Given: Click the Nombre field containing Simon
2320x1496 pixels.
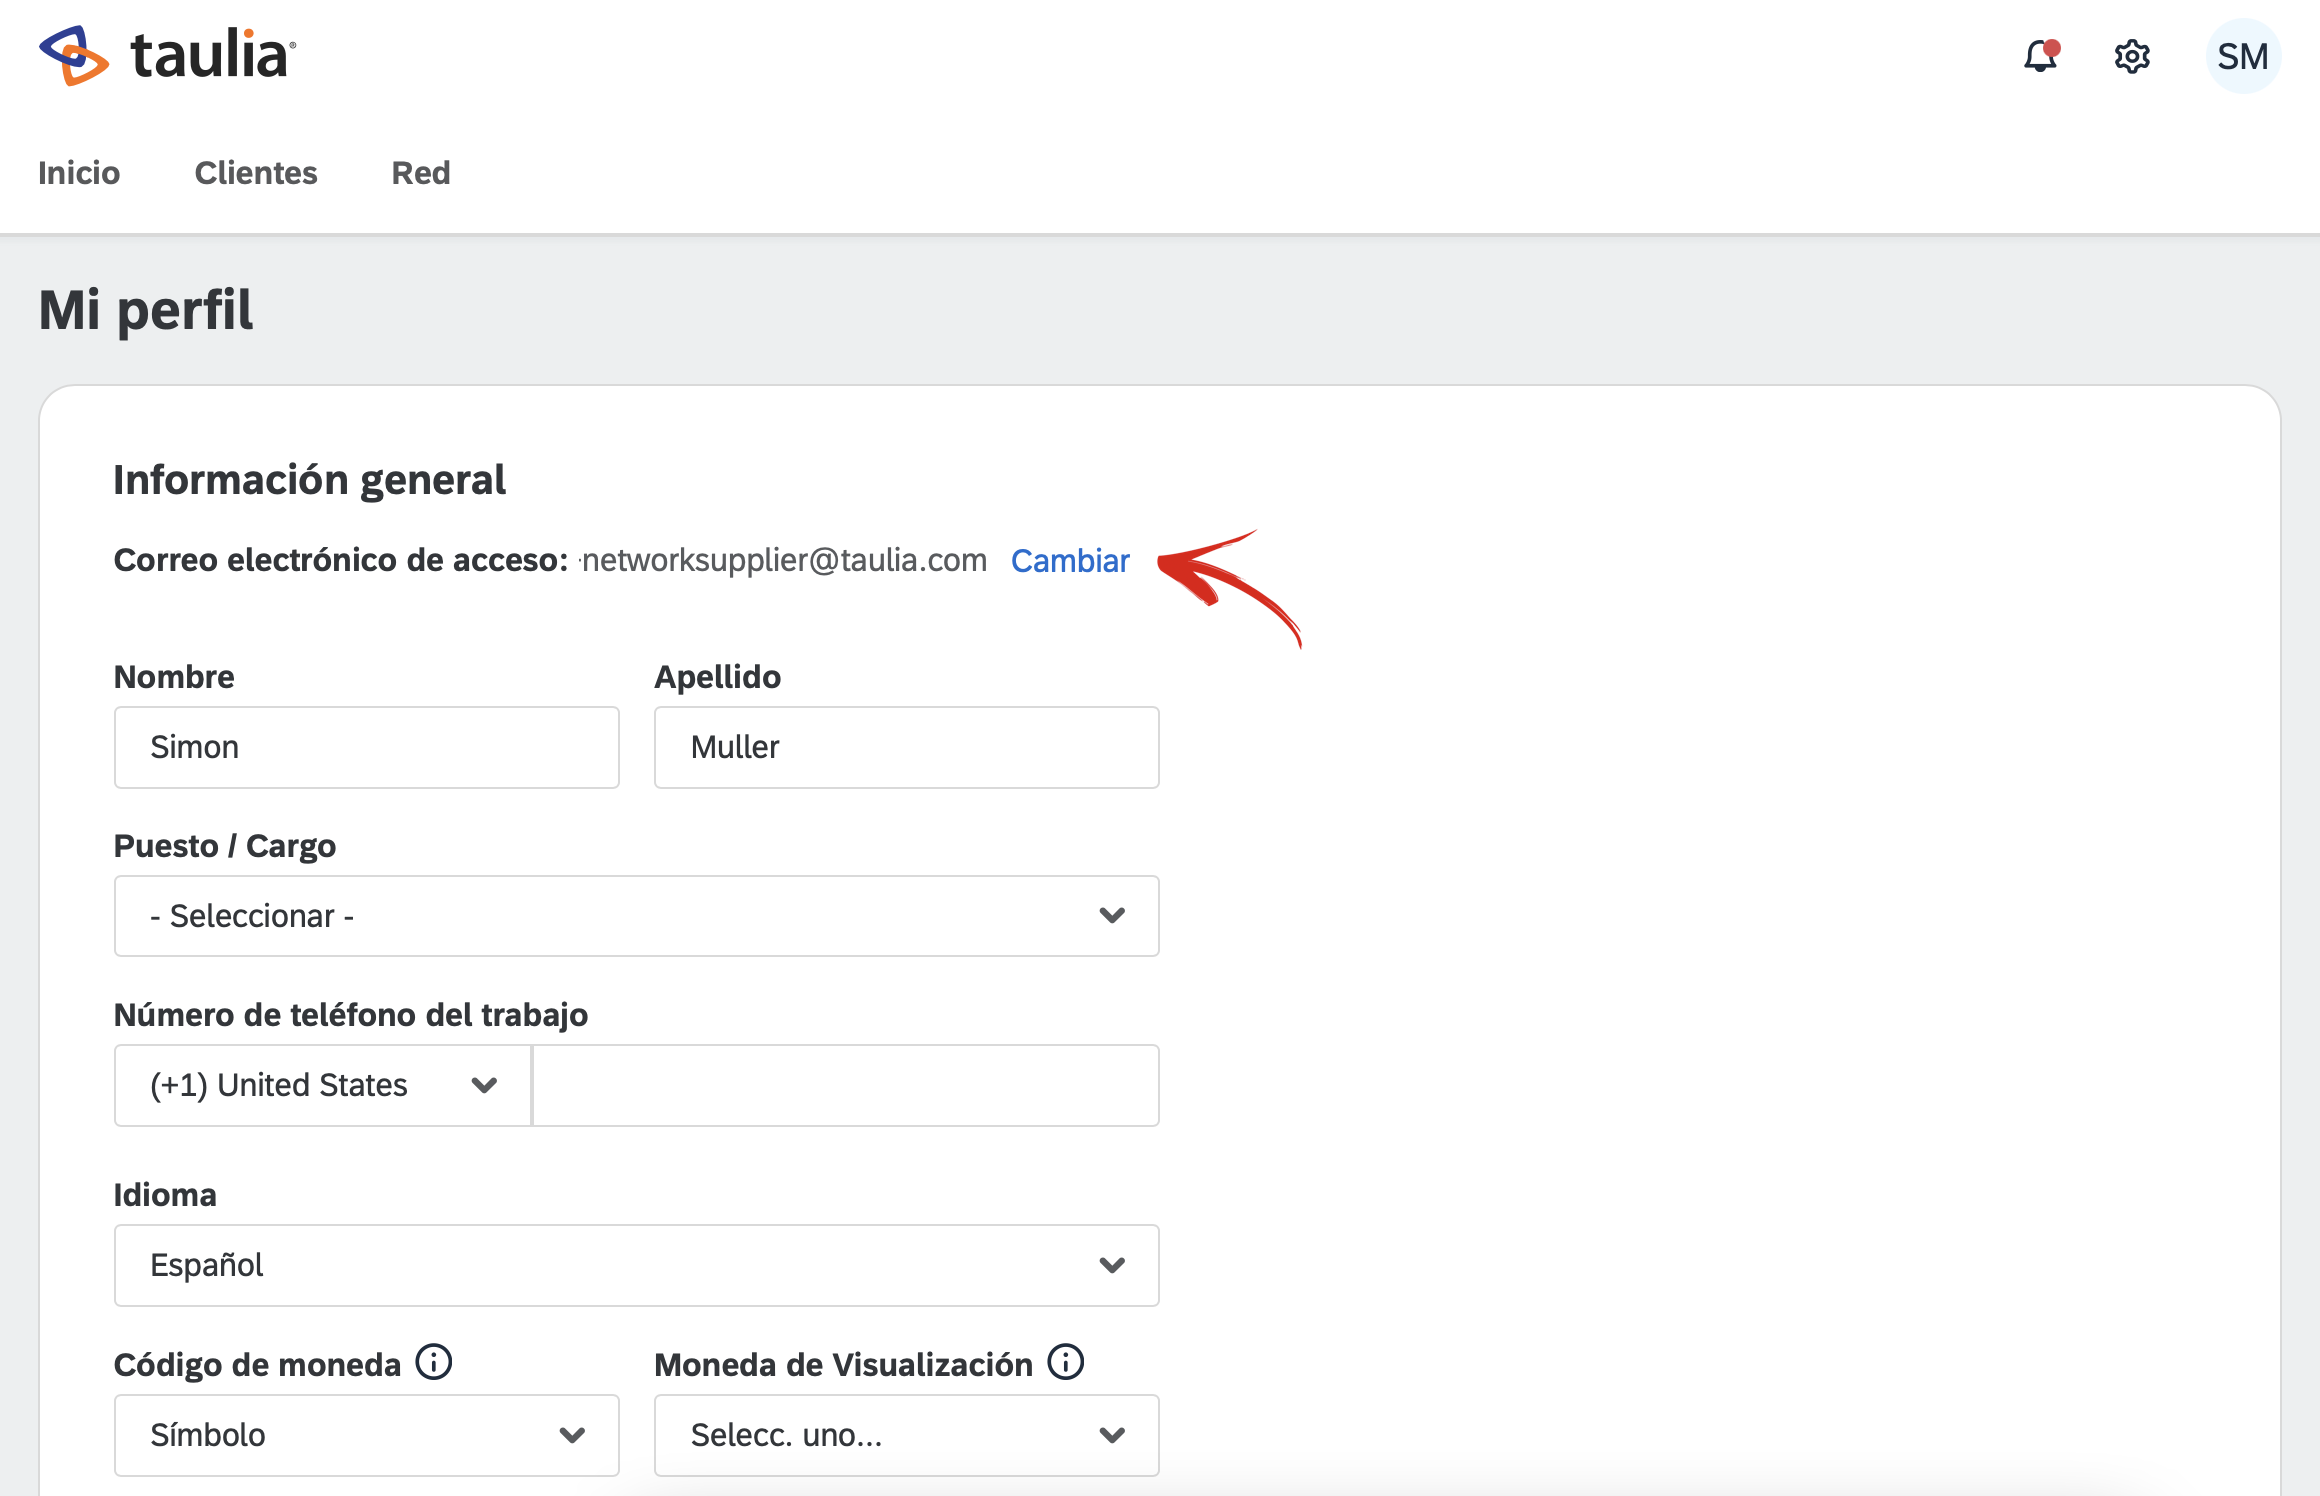Looking at the screenshot, I should tap(366, 747).
